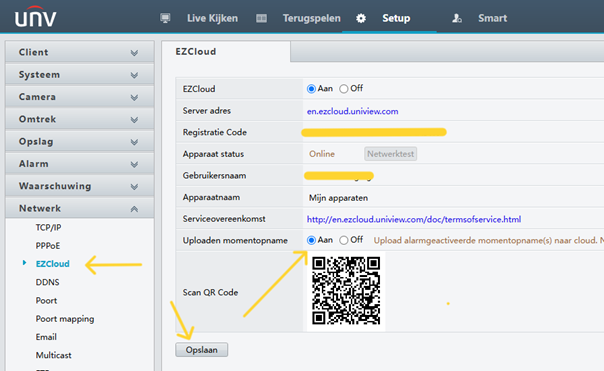Click the Upload alarmgeactiveerde momentopname hint text

coord(488,240)
